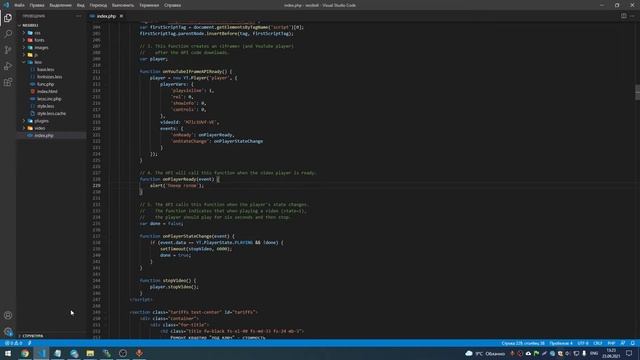Click the feedback icon in status bar

tap(623, 343)
